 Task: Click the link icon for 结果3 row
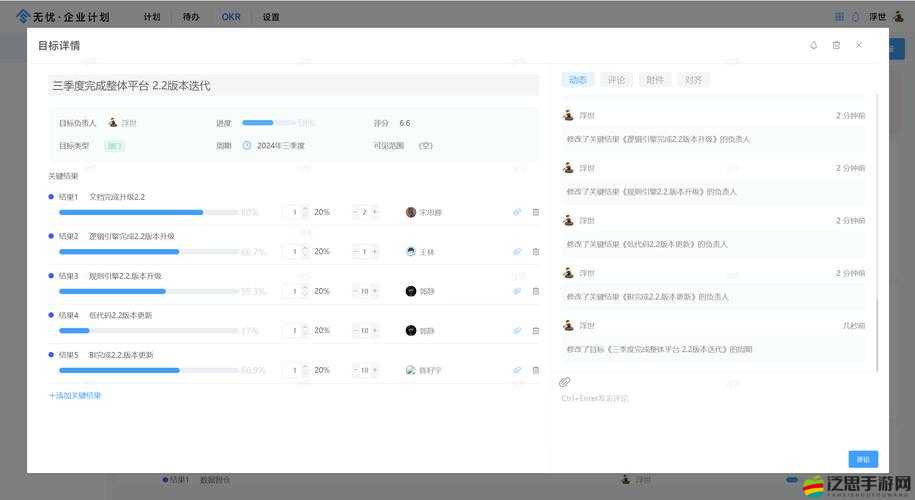click(517, 291)
